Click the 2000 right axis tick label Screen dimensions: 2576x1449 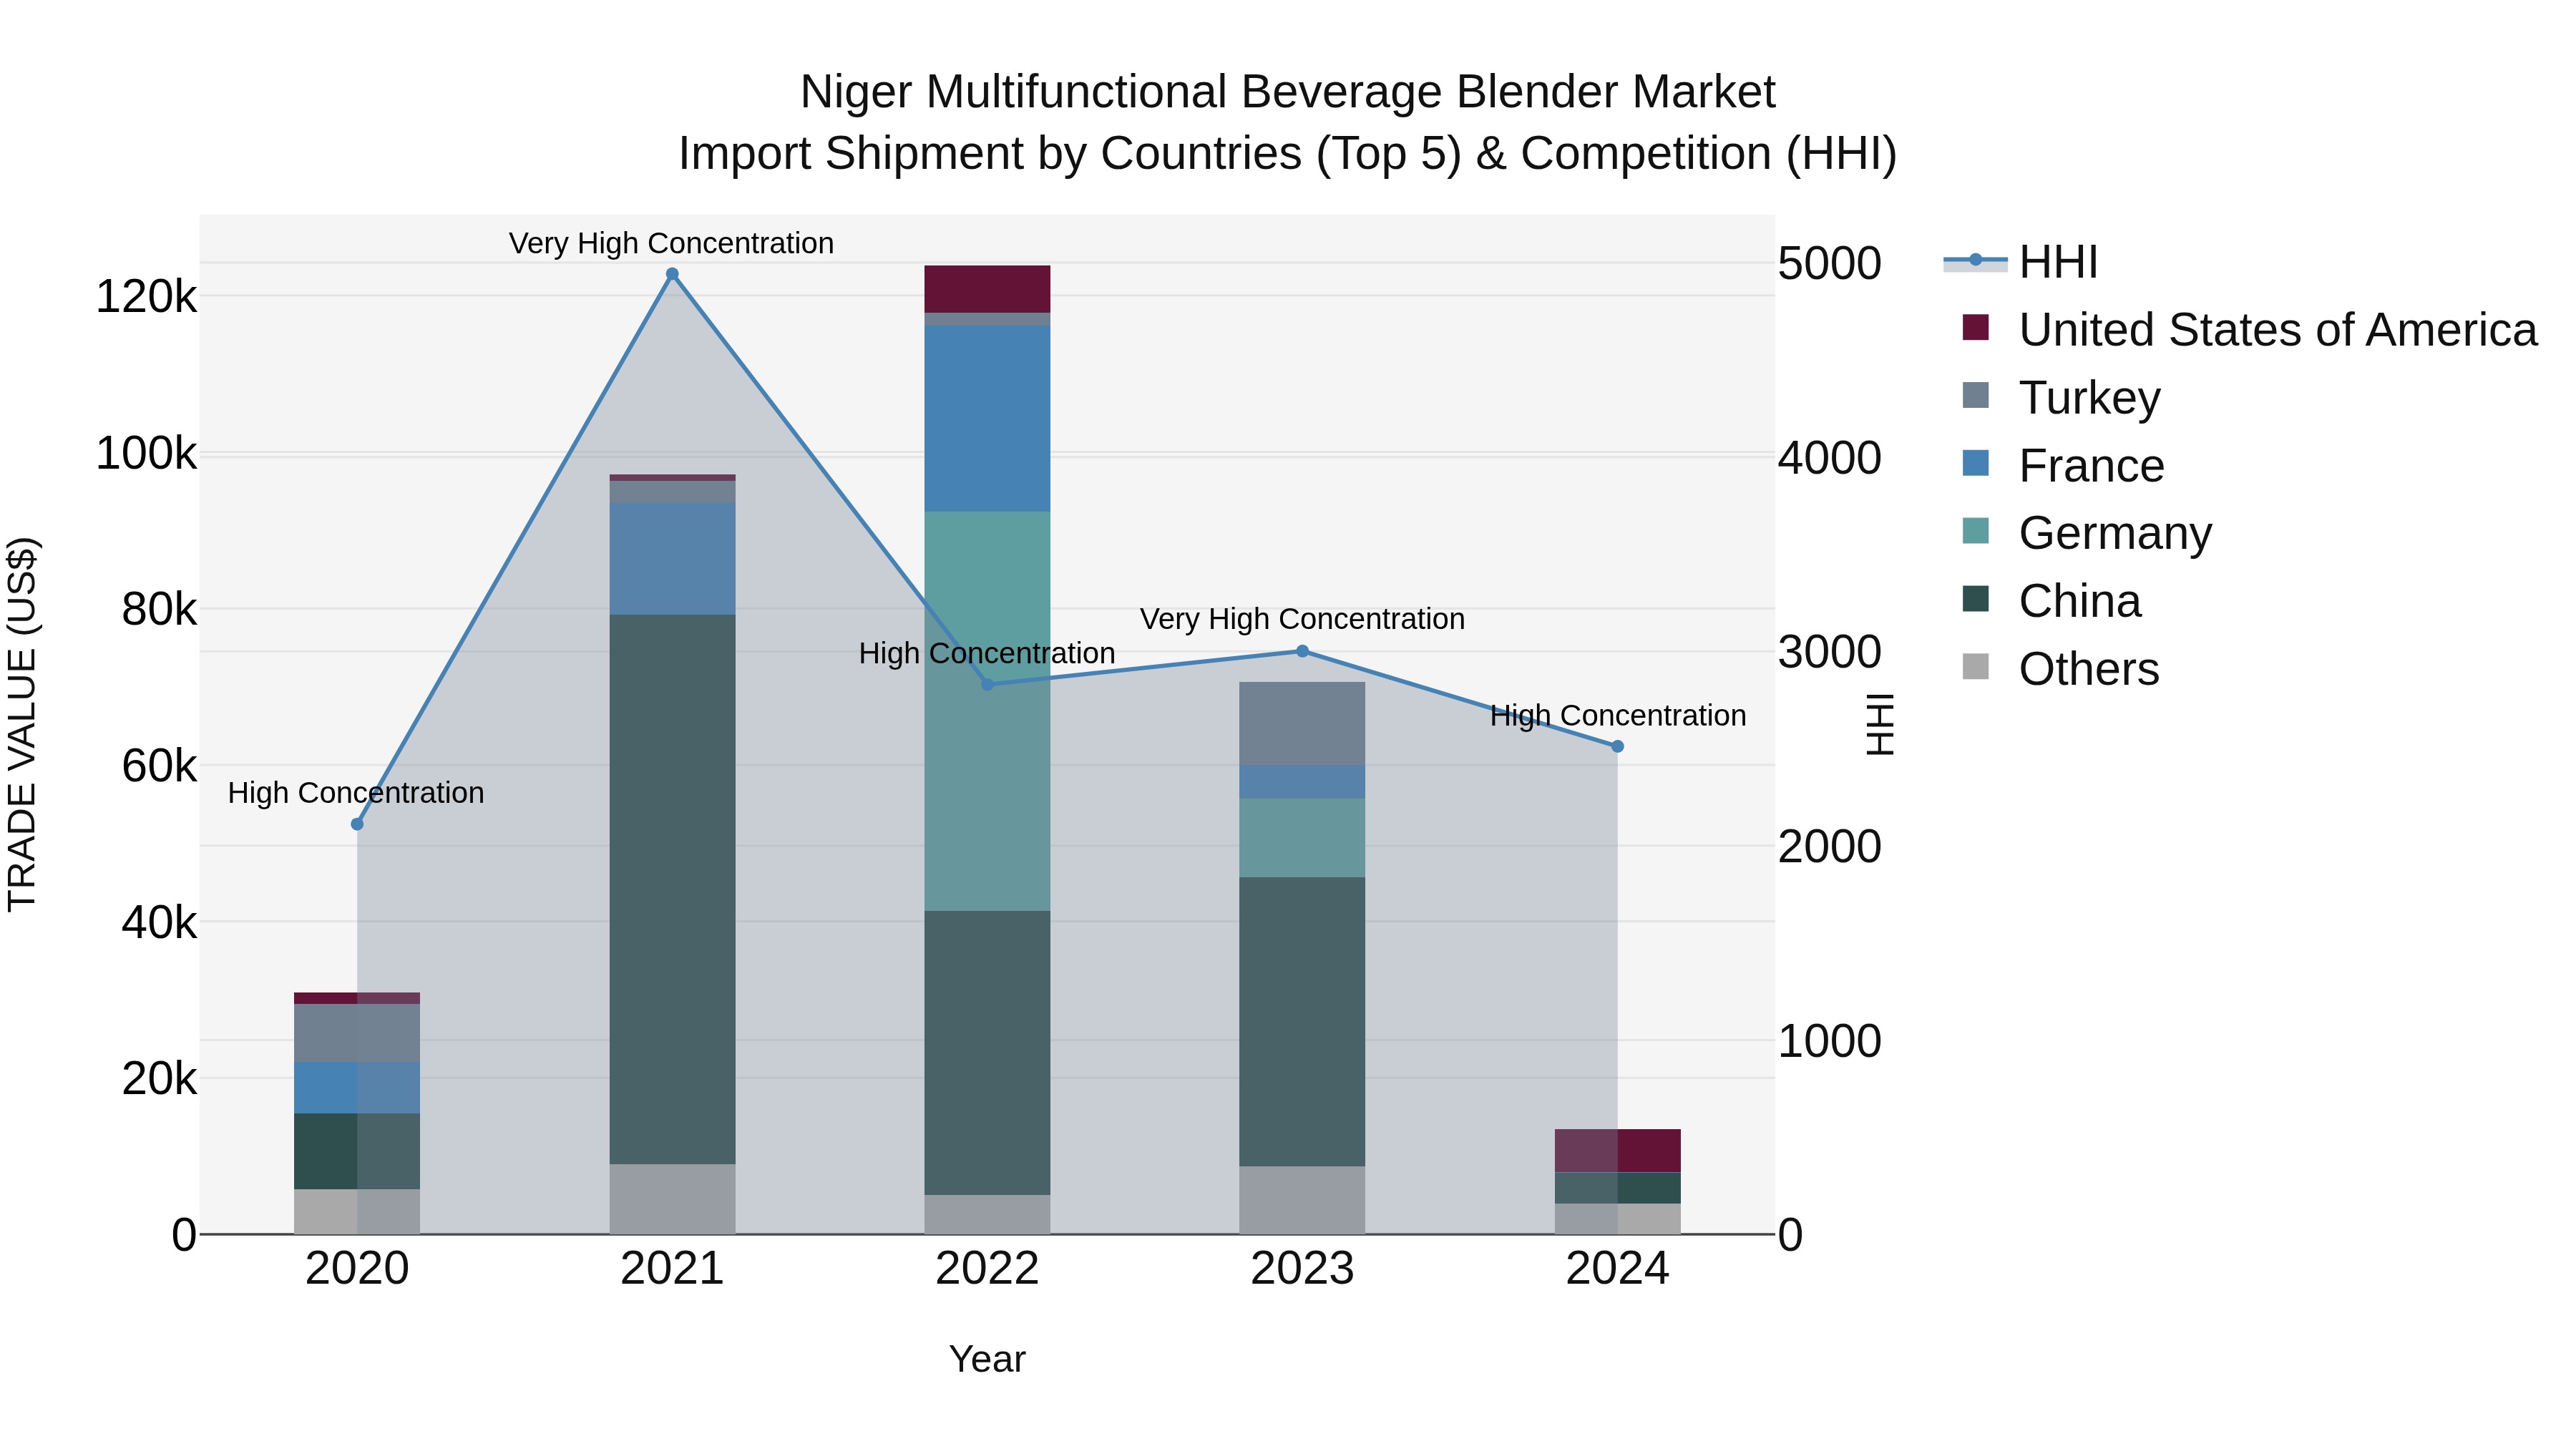point(1830,847)
